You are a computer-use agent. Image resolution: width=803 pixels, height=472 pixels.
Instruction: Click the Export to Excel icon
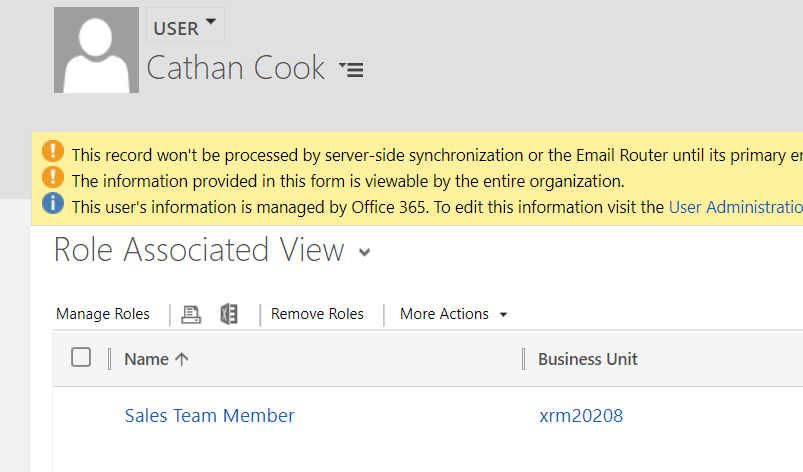[229, 314]
